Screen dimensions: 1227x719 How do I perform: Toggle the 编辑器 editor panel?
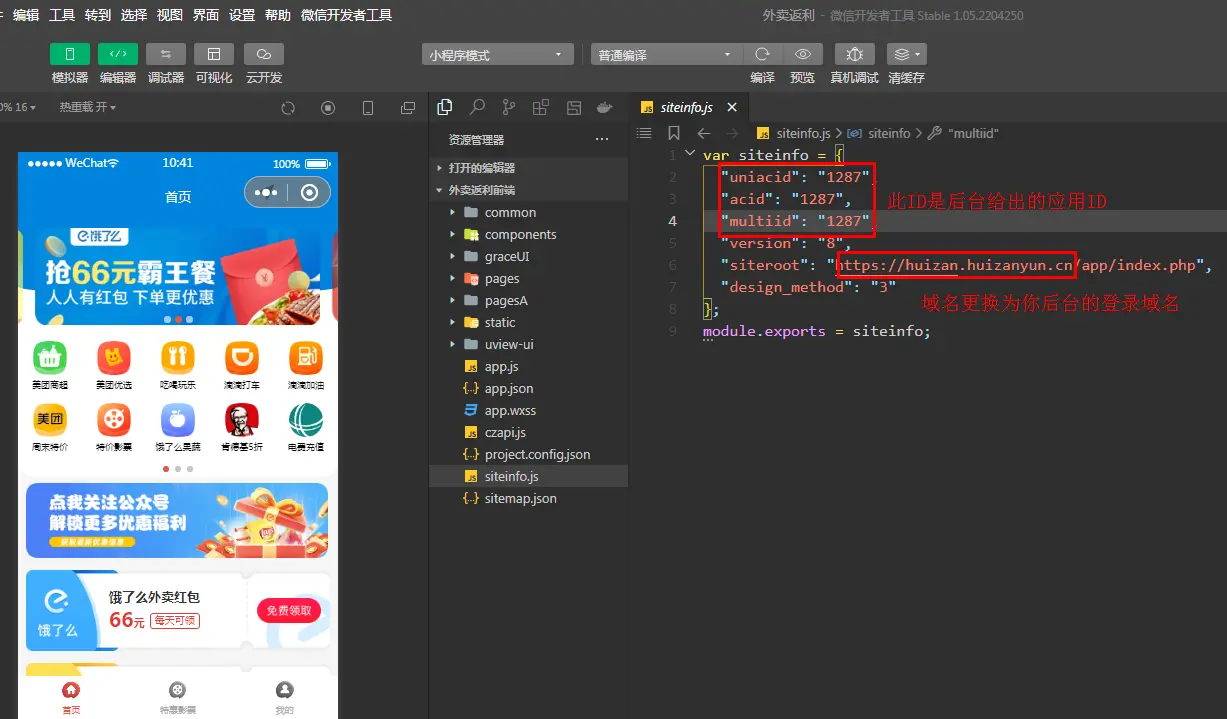point(118,54)
